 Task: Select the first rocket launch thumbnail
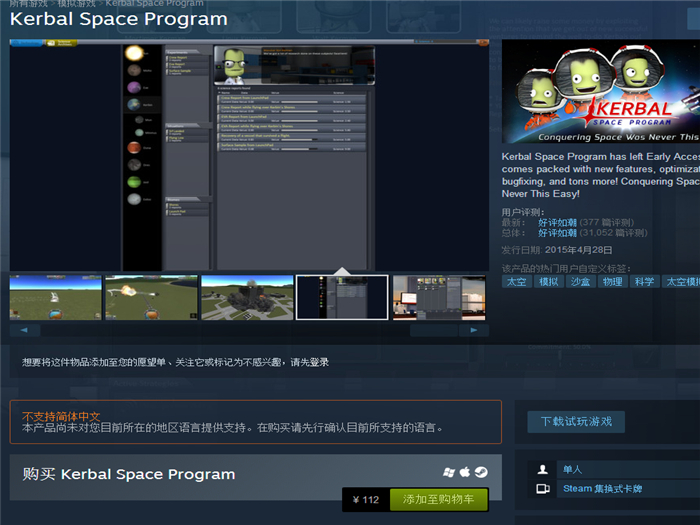point(56,297)
